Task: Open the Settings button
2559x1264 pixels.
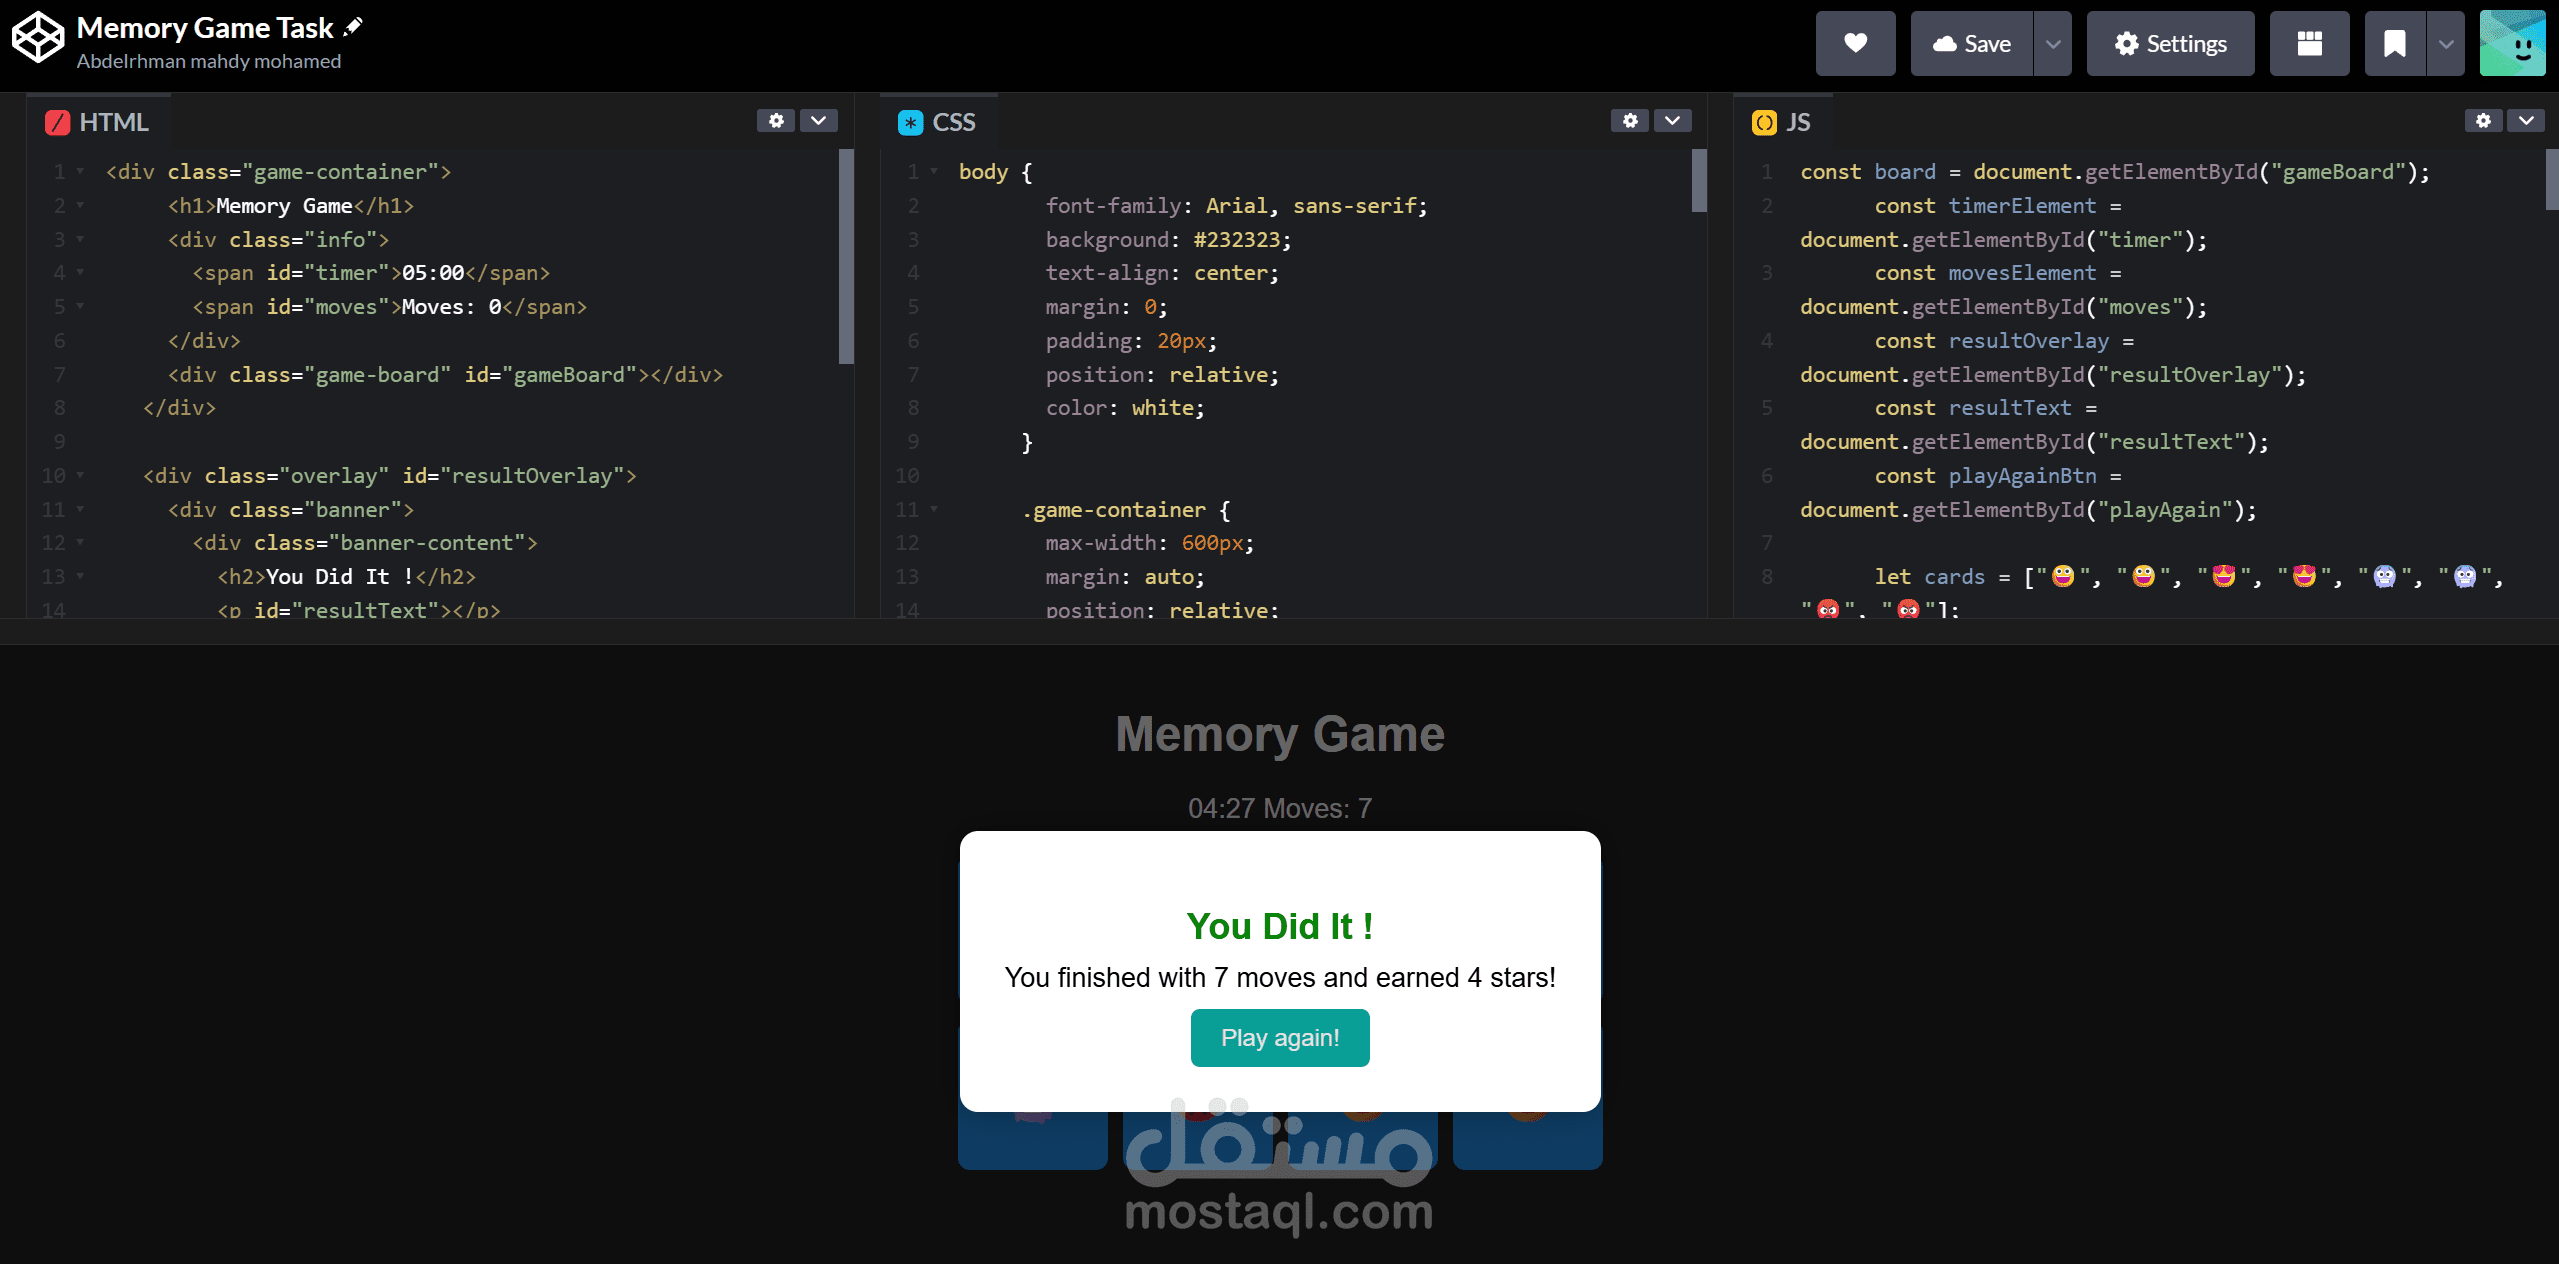Action: point(2170,43)
